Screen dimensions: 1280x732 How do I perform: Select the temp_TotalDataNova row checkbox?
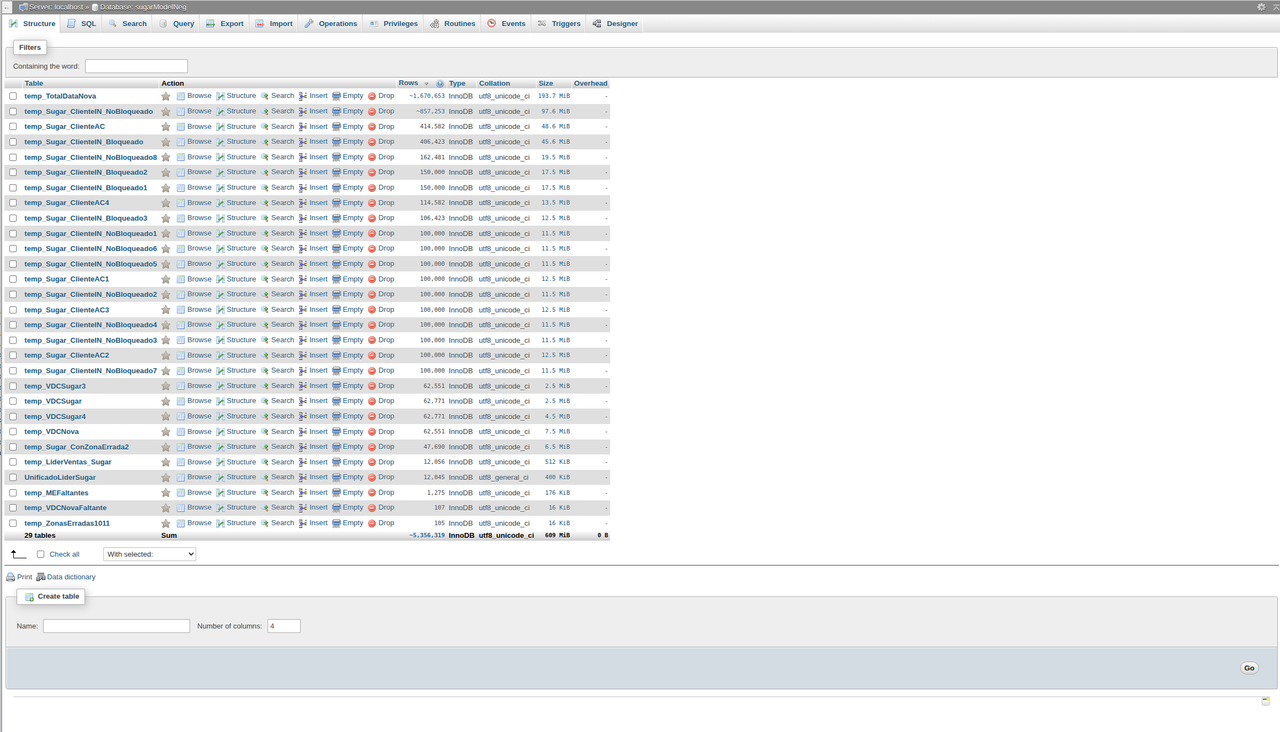12,96
